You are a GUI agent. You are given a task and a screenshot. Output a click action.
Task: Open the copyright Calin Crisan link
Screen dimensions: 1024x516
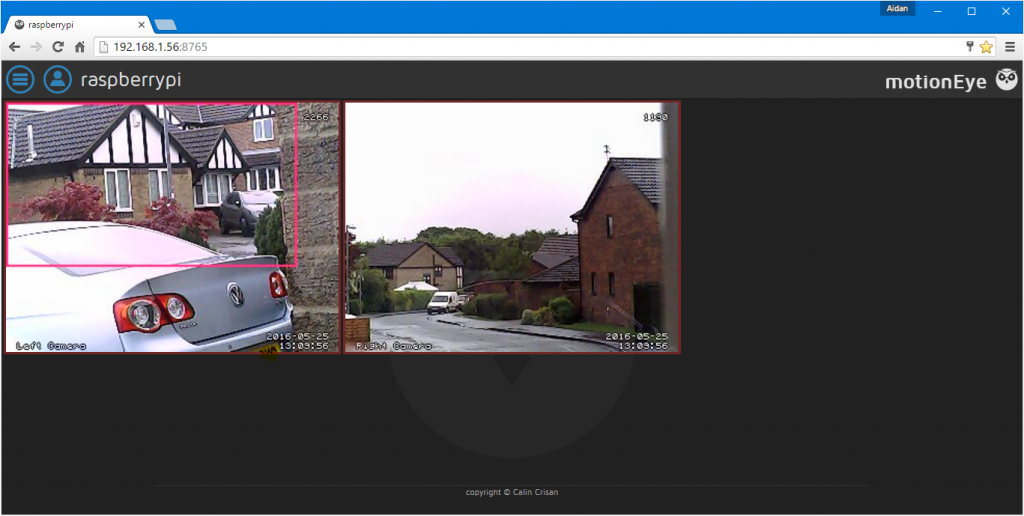(511, 493)
